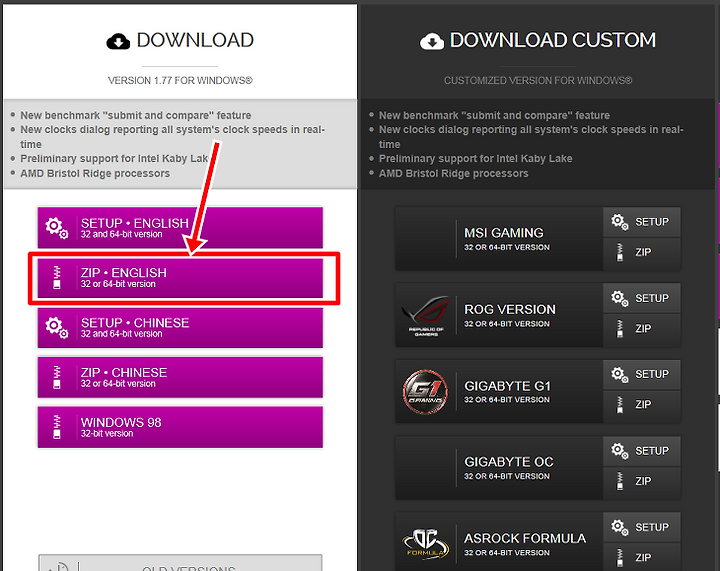Download the ZIP • ENGLISH package

180,278
